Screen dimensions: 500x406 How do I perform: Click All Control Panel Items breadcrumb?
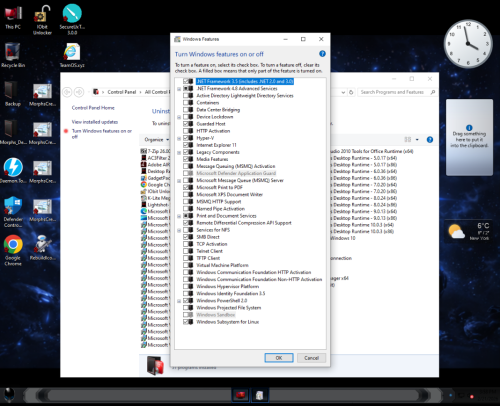coord(157,92)
